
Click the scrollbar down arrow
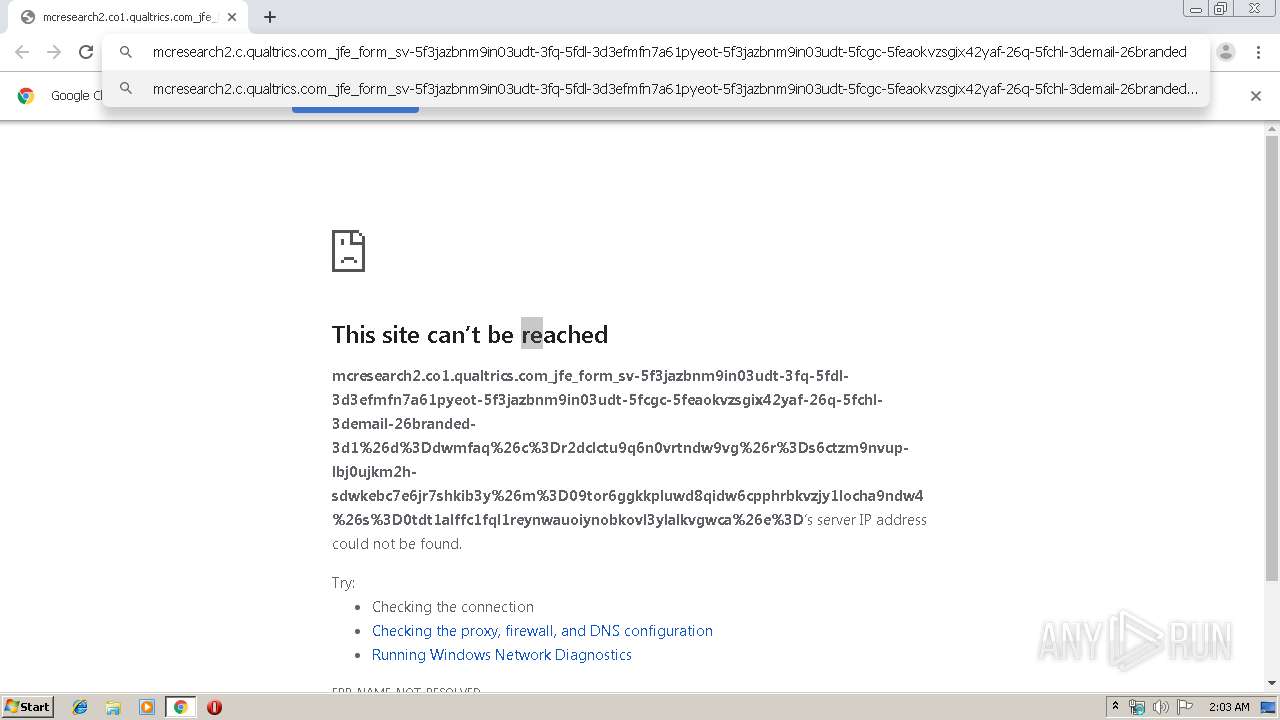pos(1272,683)
